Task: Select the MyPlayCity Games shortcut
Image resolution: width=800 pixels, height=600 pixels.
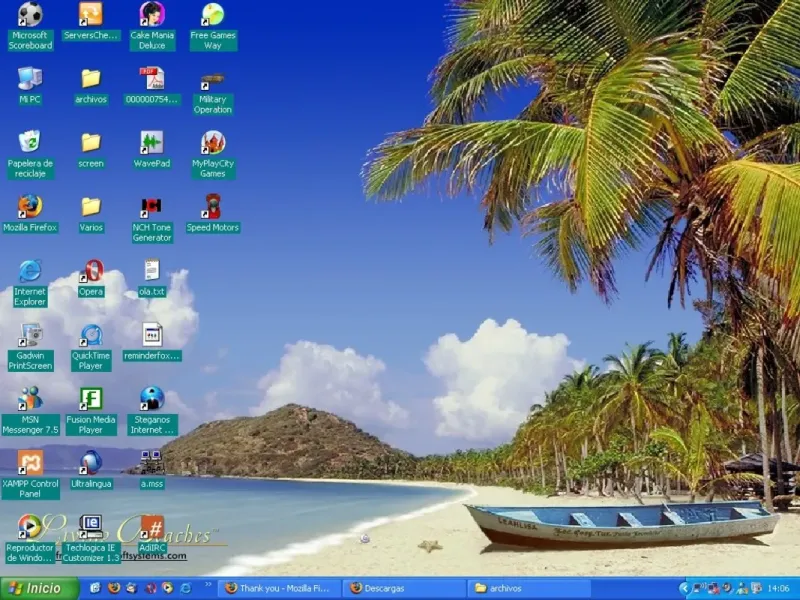Action: pyautogui.click(x=213, y=154)
